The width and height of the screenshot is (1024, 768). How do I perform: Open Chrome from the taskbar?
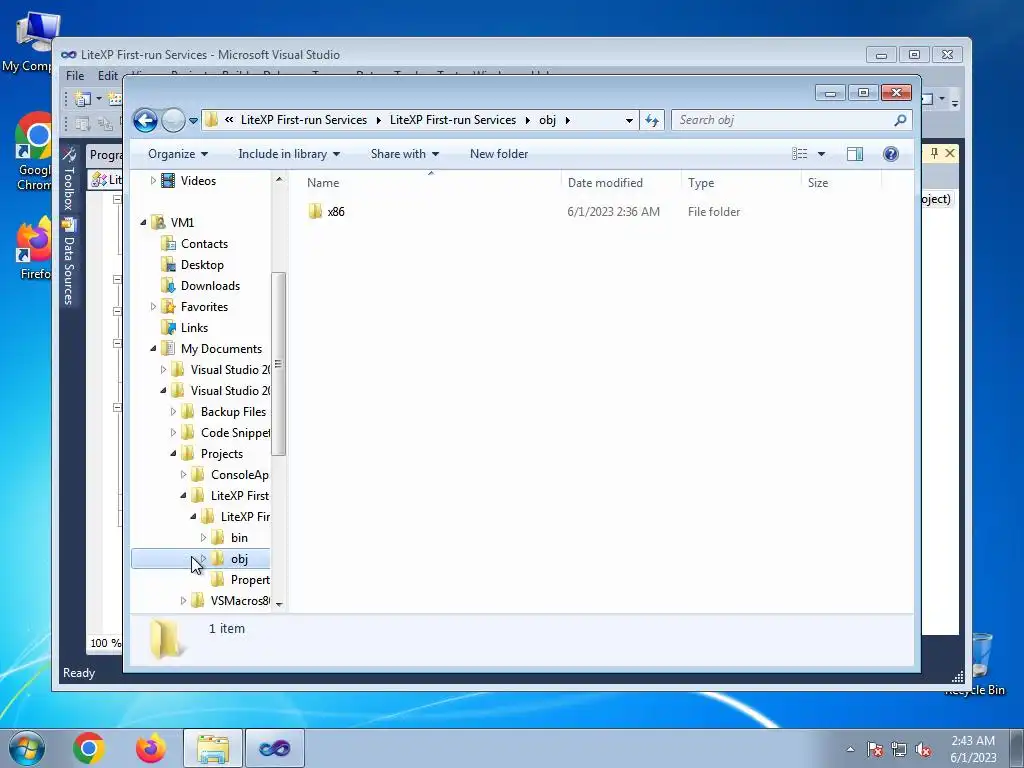[x=89, y=748]
